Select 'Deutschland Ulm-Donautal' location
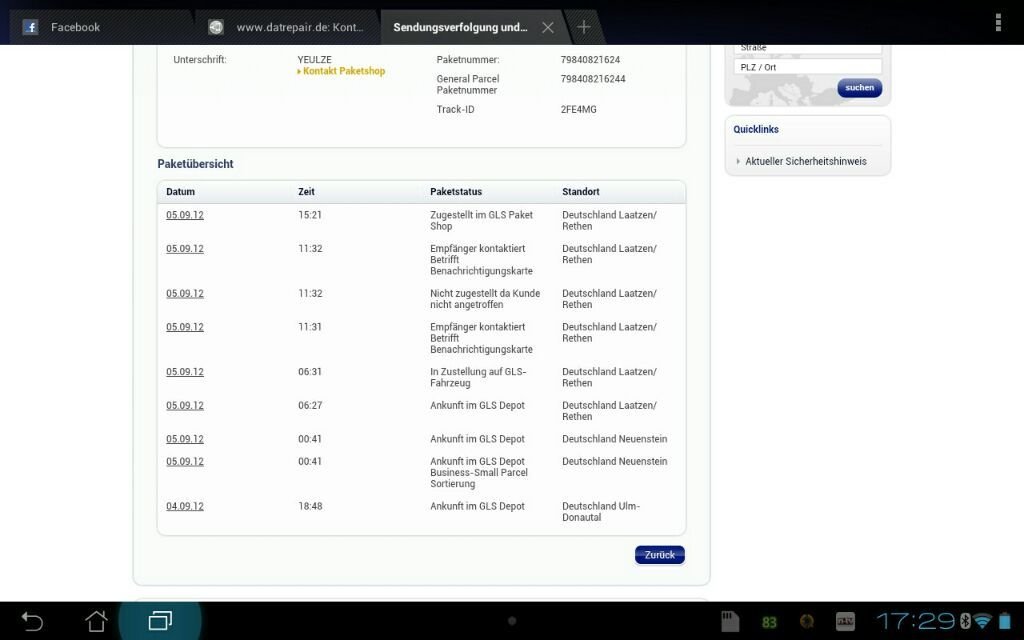 pyautogui.click(x=601, y=511)
